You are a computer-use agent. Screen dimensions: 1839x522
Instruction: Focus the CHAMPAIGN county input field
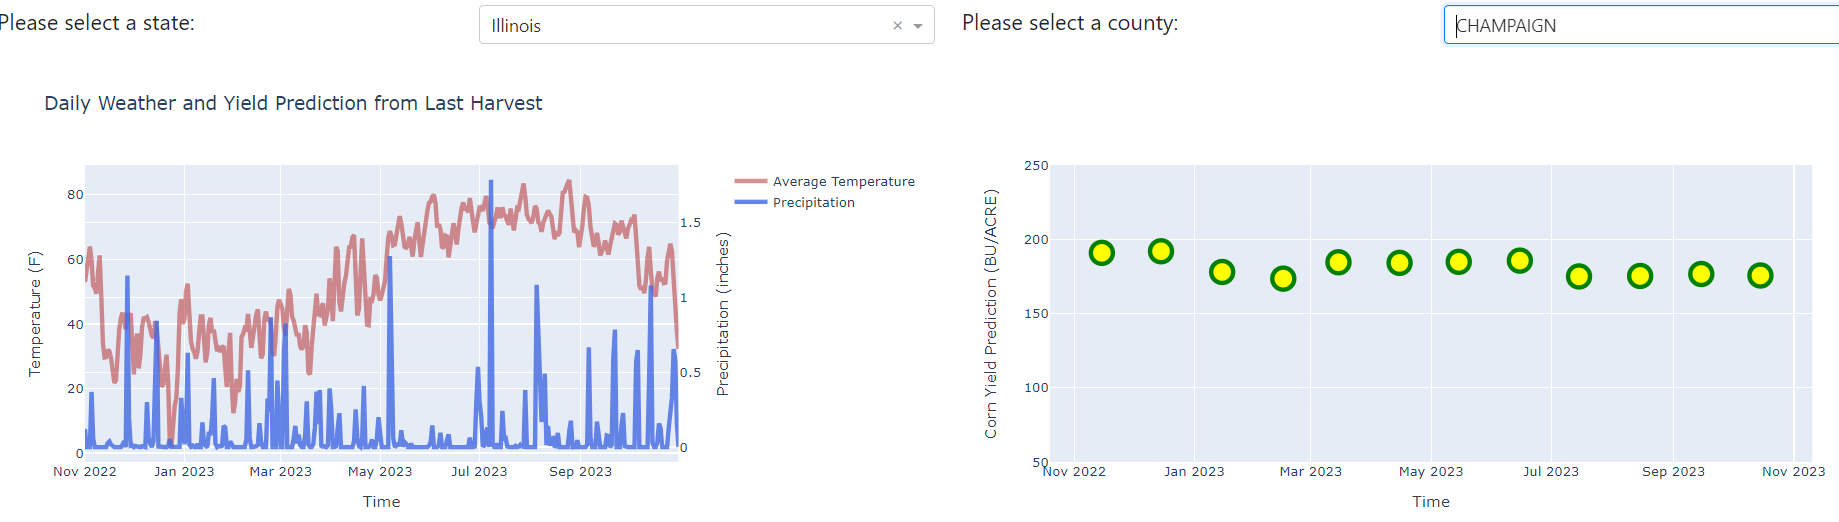point(1642,25)
